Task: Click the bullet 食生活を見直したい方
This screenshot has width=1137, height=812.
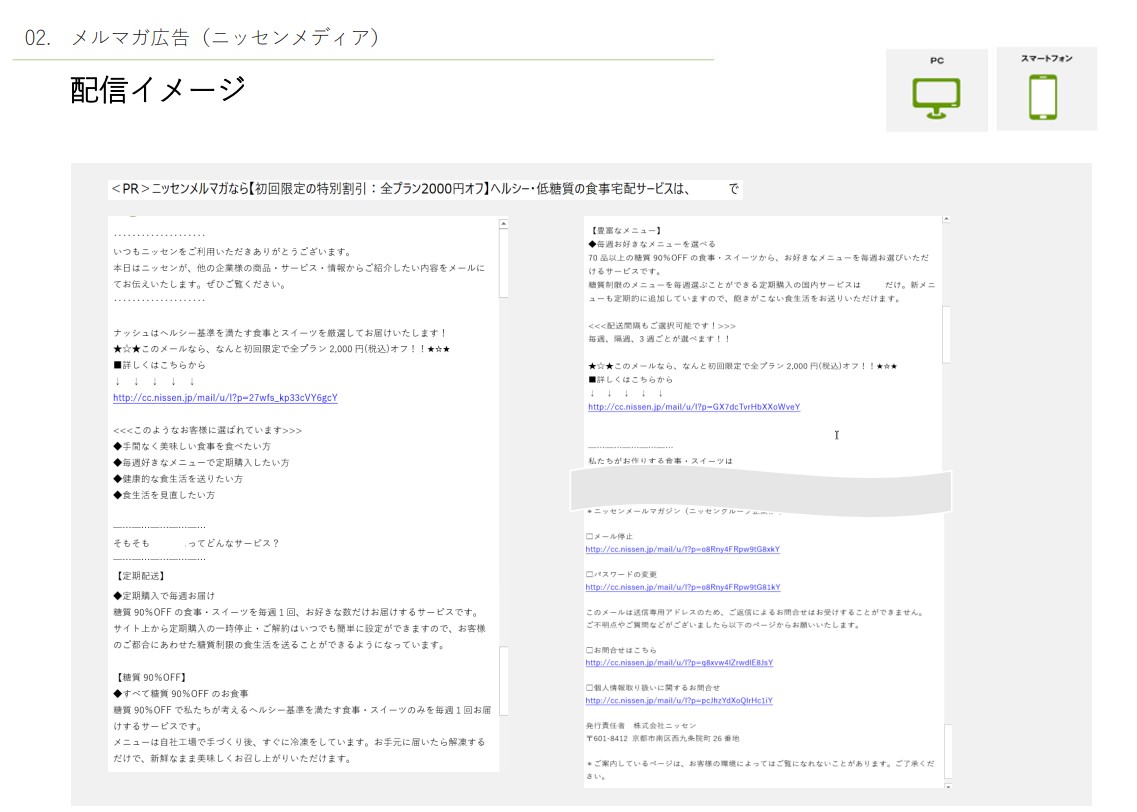Action: (x=165, y=494)
